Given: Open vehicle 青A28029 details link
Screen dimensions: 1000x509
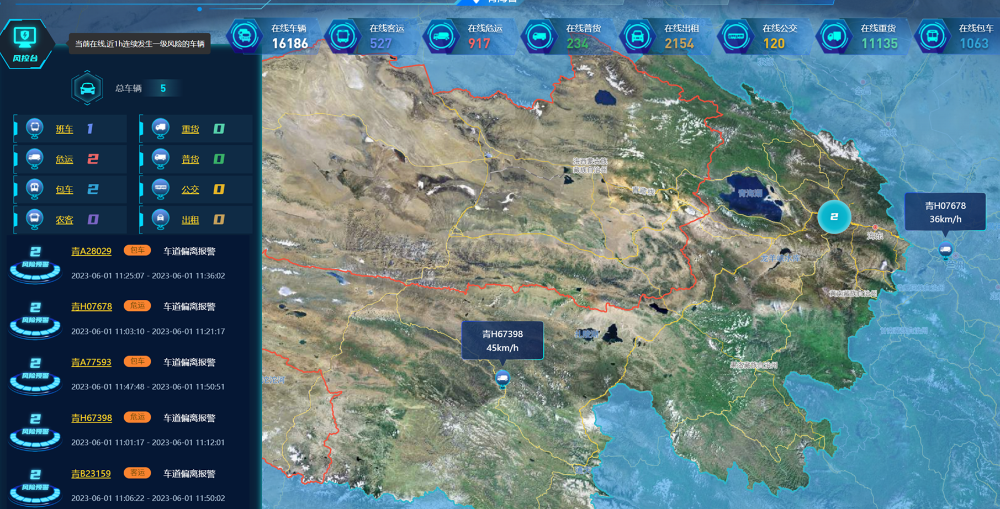Looking at the screenshot, I should (x=91, y=251).
